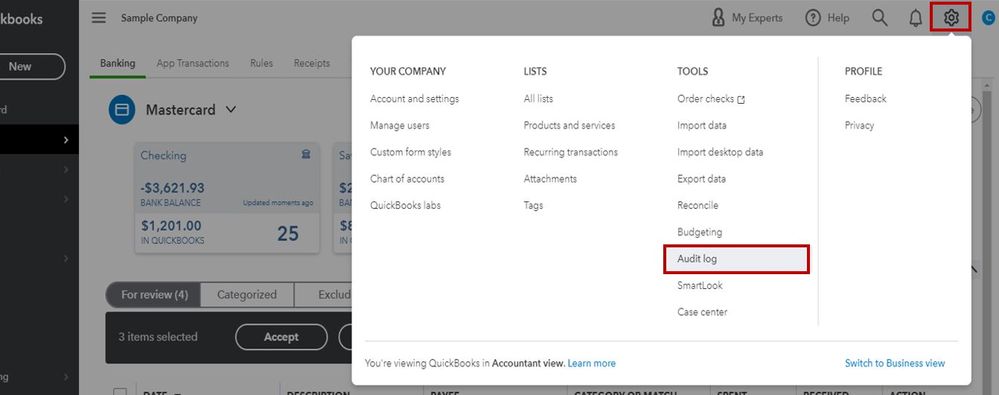Click the settings gear icon
This screenshot has width=999, height=395.
point(951,18)
